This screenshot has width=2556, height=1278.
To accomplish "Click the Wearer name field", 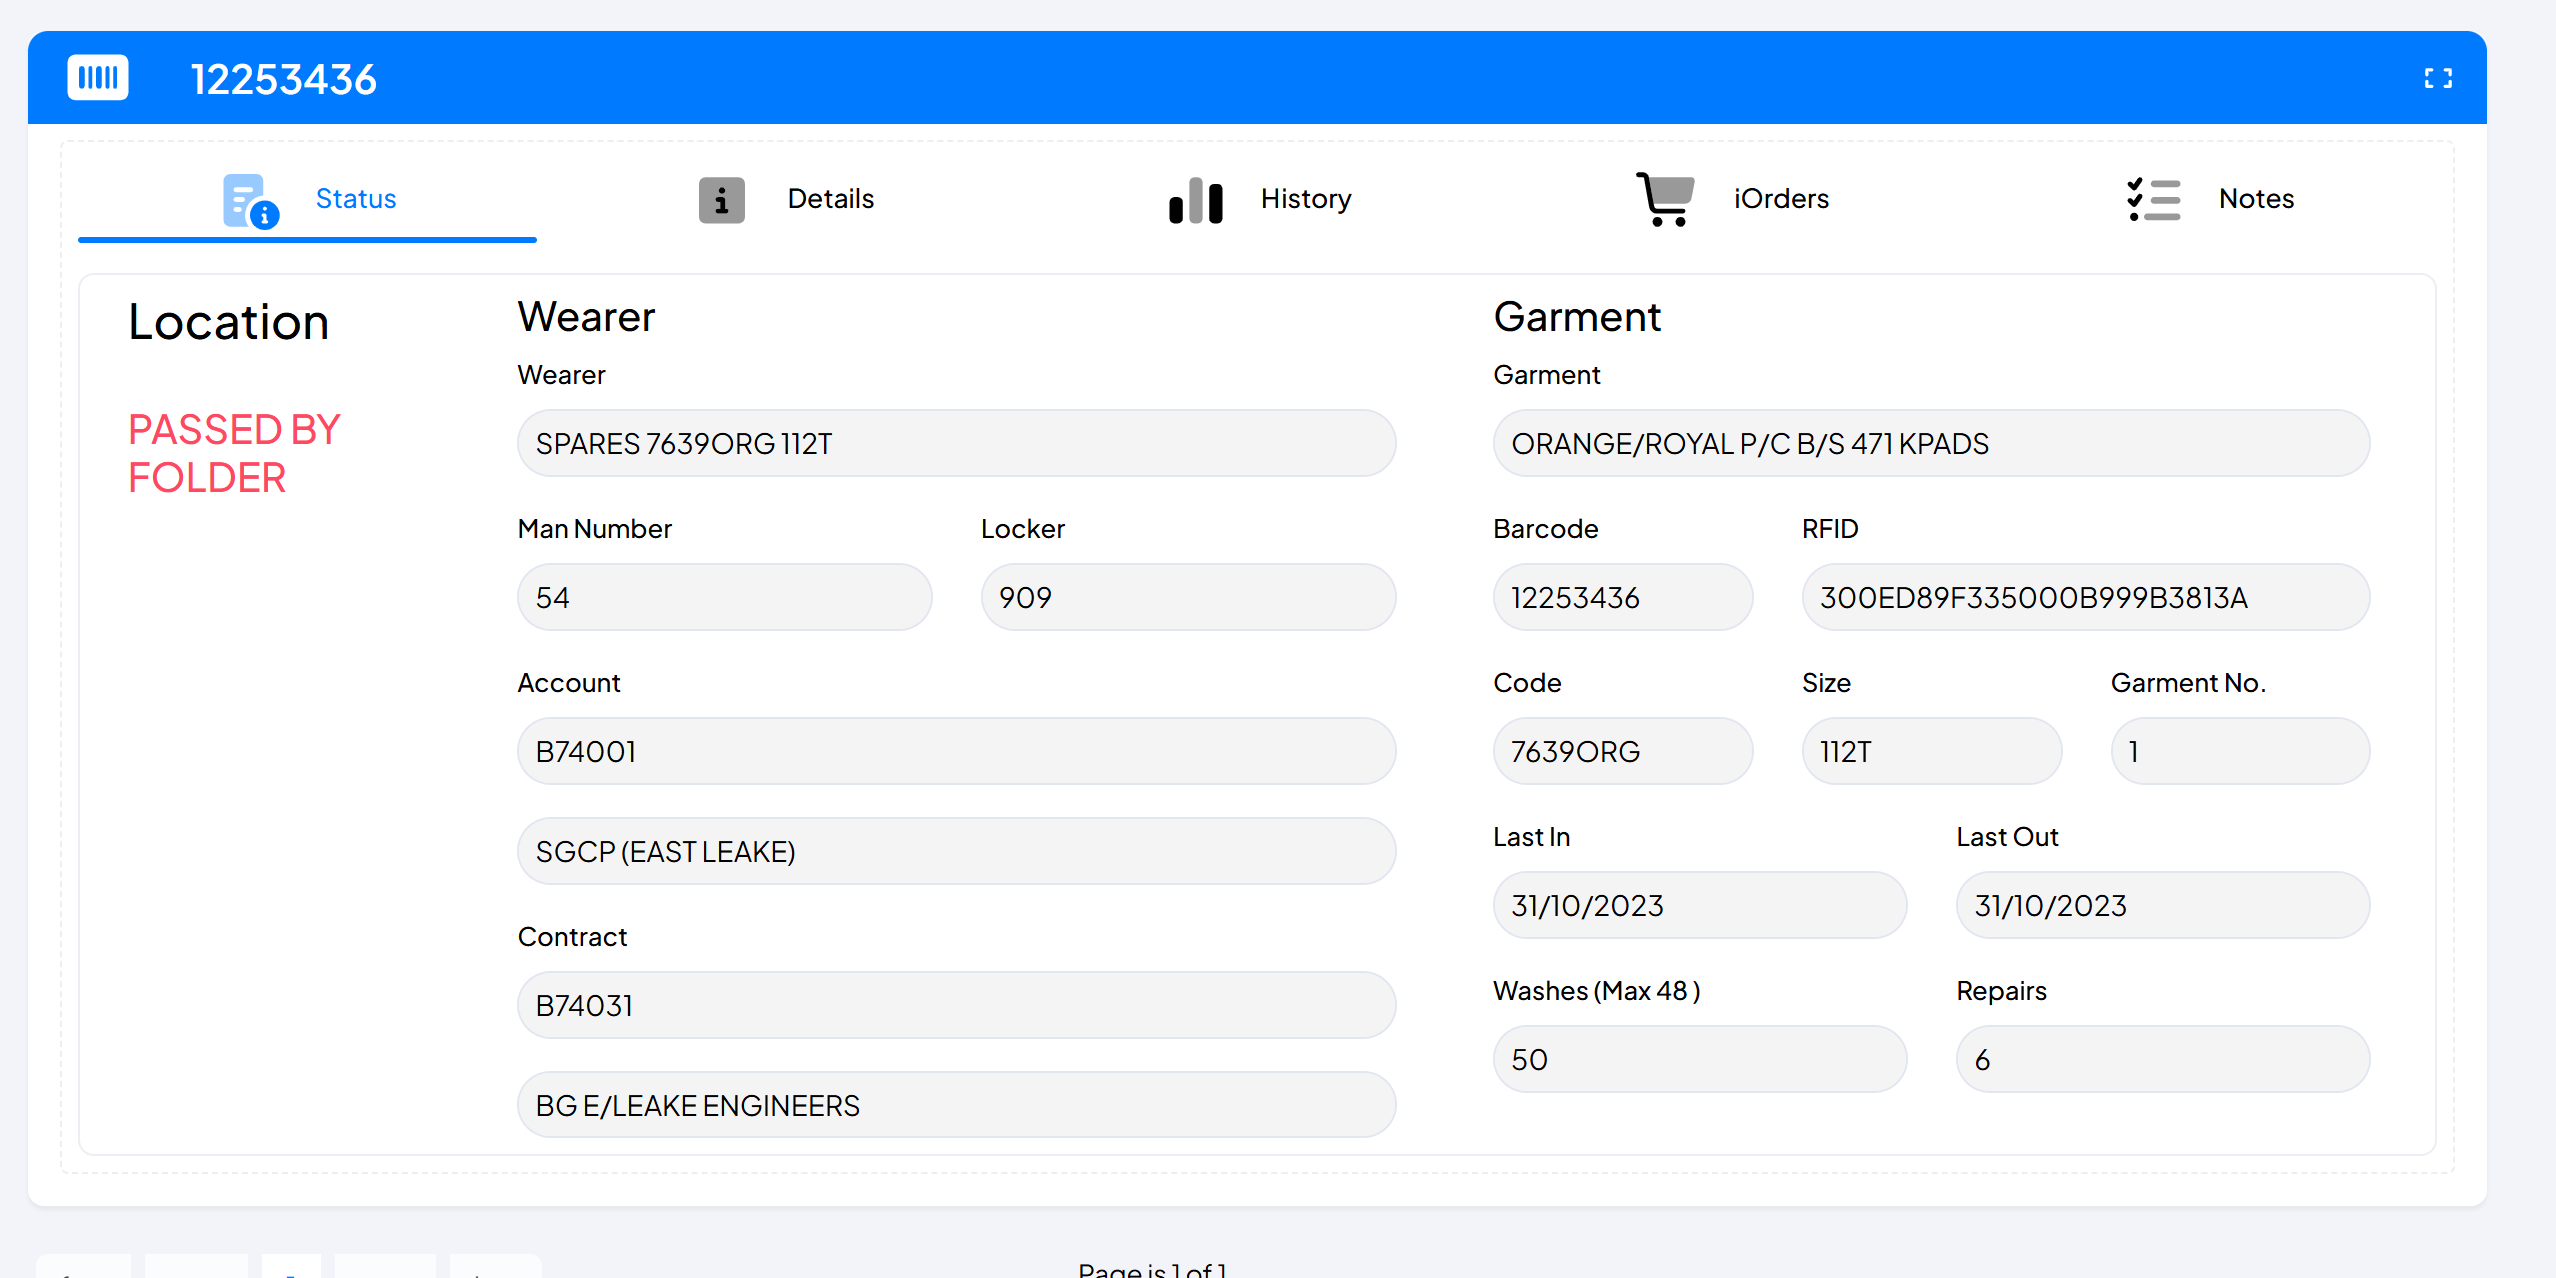I will point(956,443).
